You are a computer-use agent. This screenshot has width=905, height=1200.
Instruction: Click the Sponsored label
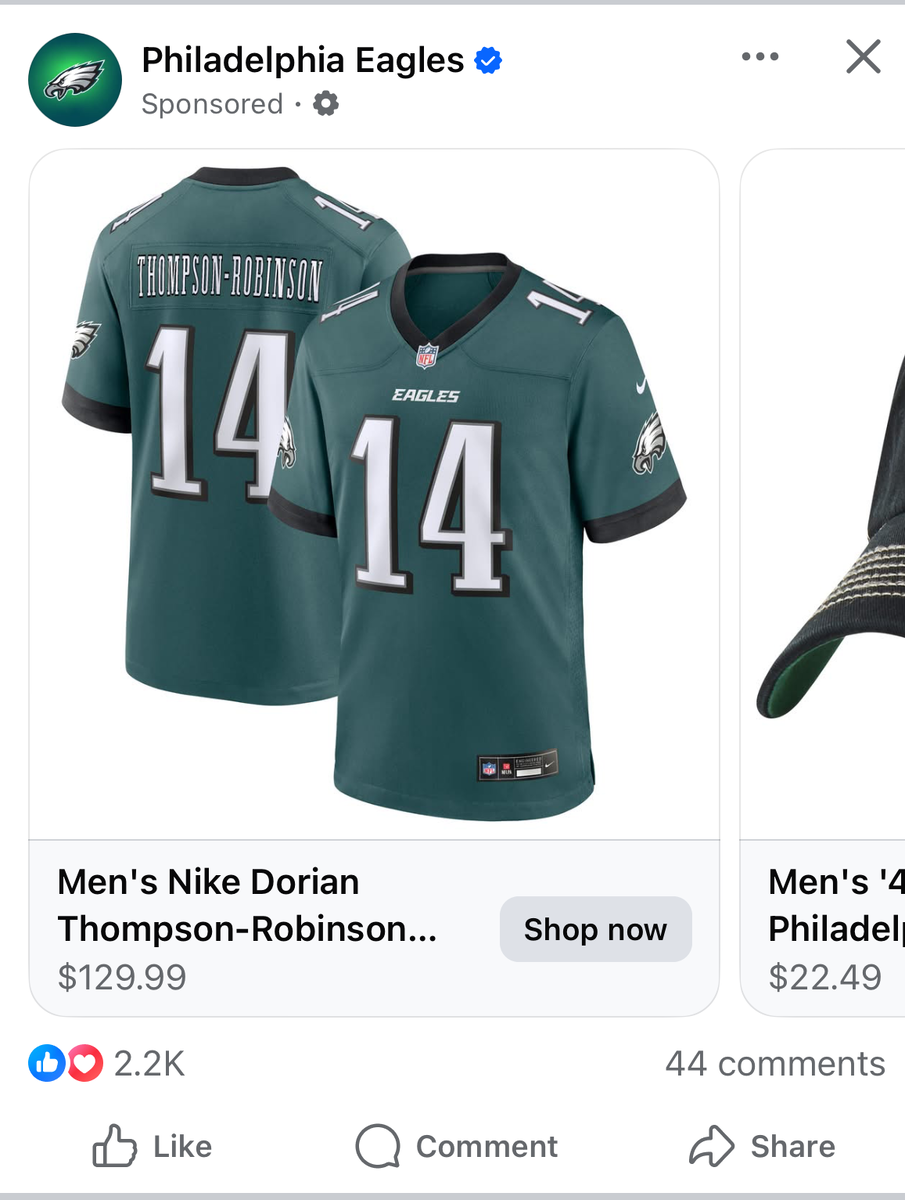tap(212, 104)
